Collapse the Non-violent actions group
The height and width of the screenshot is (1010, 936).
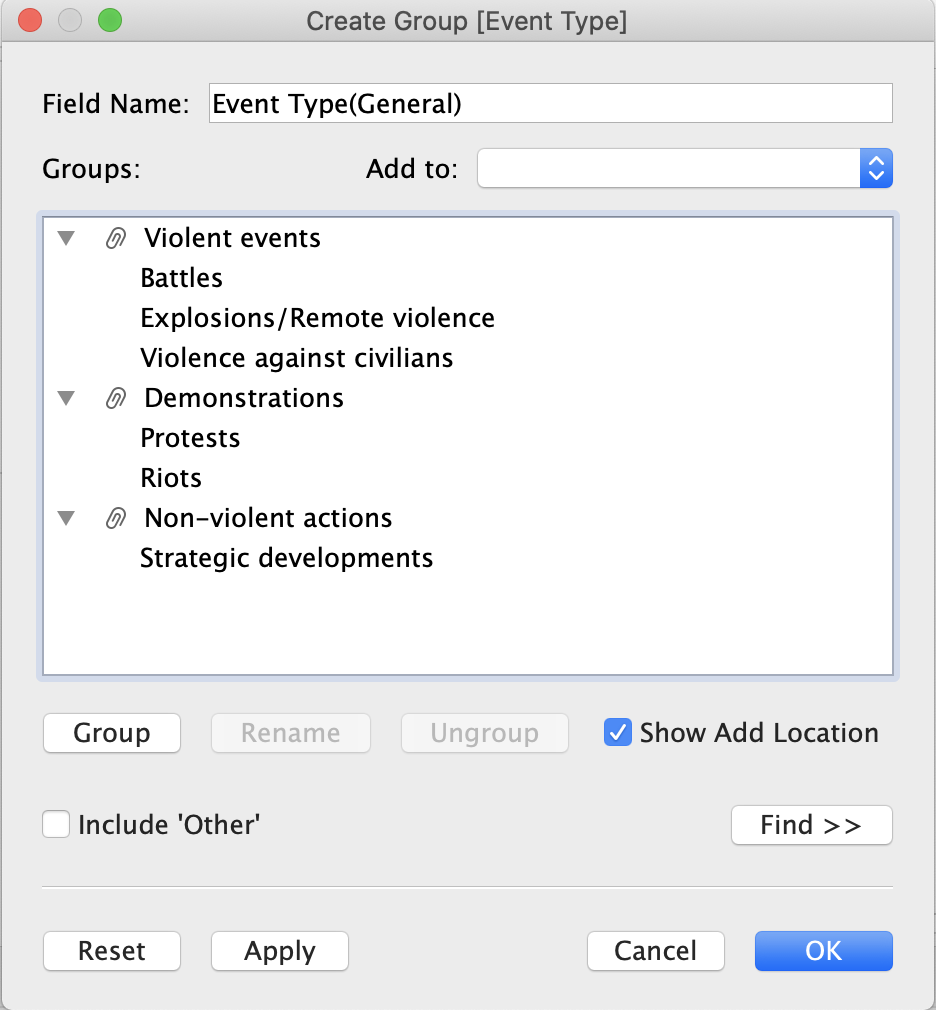[x=67, y=518]
